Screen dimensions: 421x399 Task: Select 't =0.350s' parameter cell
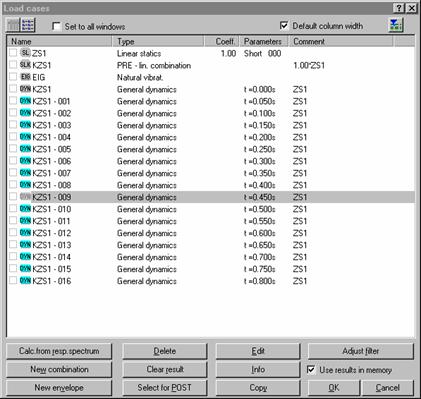coord(260,173)
